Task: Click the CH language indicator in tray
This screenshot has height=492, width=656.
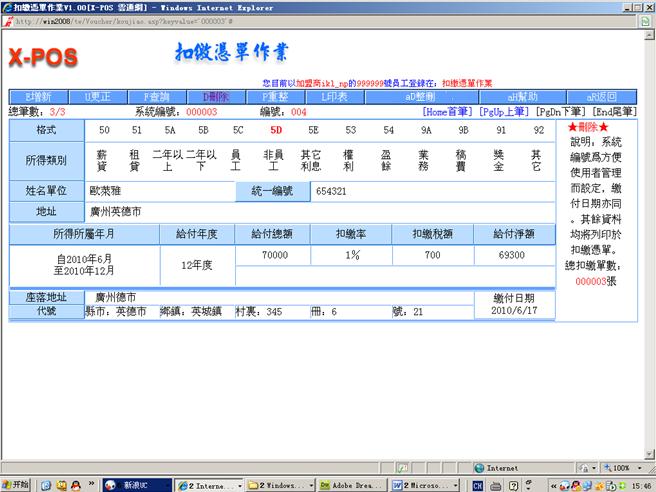Action: click(479, 484)
